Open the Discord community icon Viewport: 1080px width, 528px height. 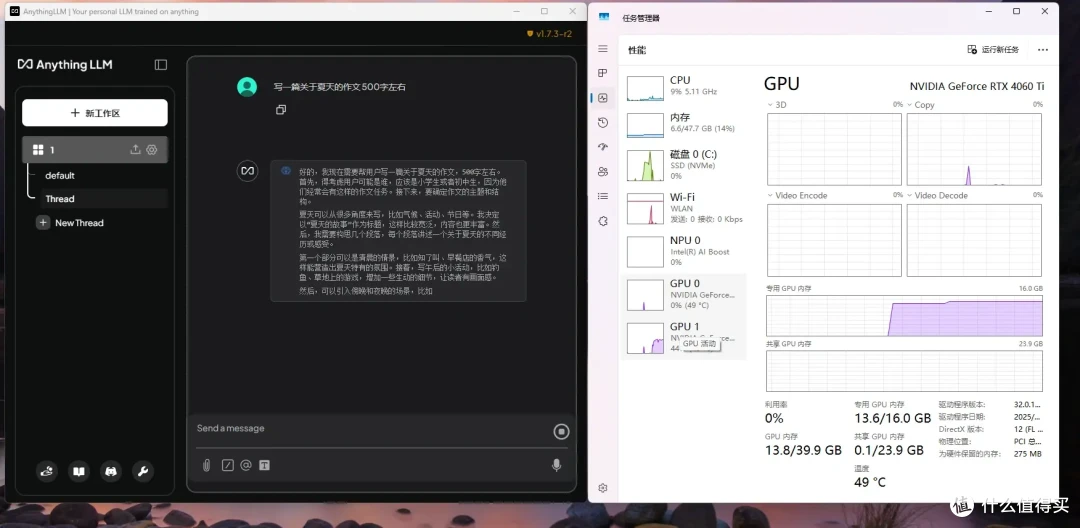111,472
